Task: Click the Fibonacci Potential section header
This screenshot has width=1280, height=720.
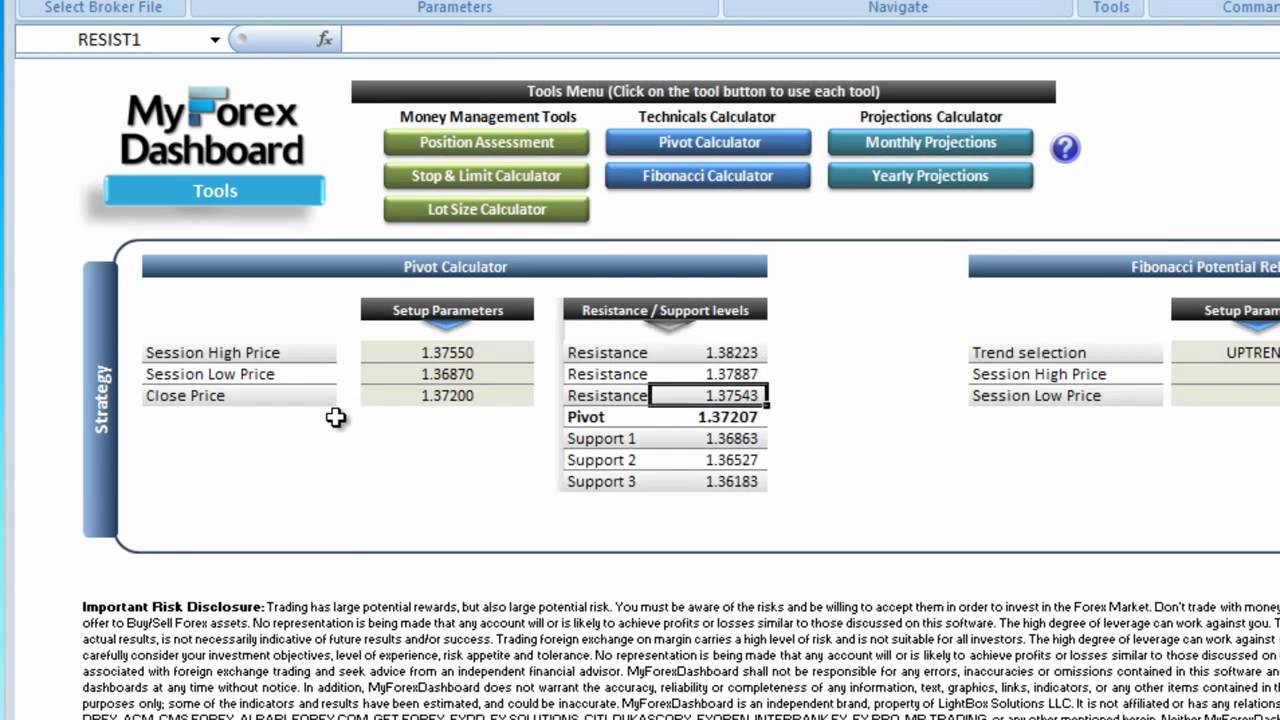Action: coord(1124,267)
